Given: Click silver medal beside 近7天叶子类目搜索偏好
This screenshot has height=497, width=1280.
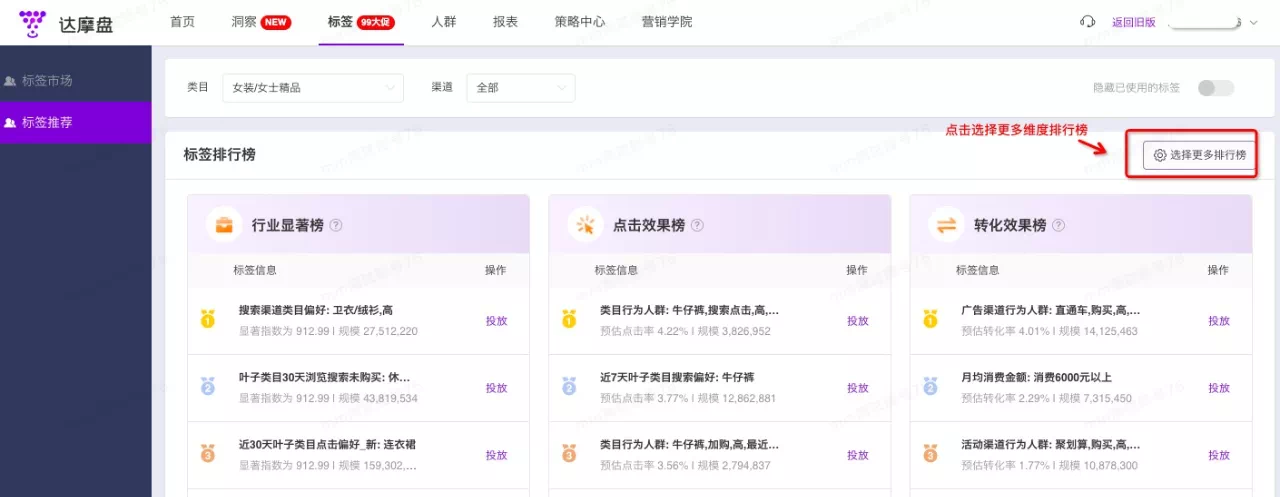Looking at the screenshot, I should pos(569,387).
